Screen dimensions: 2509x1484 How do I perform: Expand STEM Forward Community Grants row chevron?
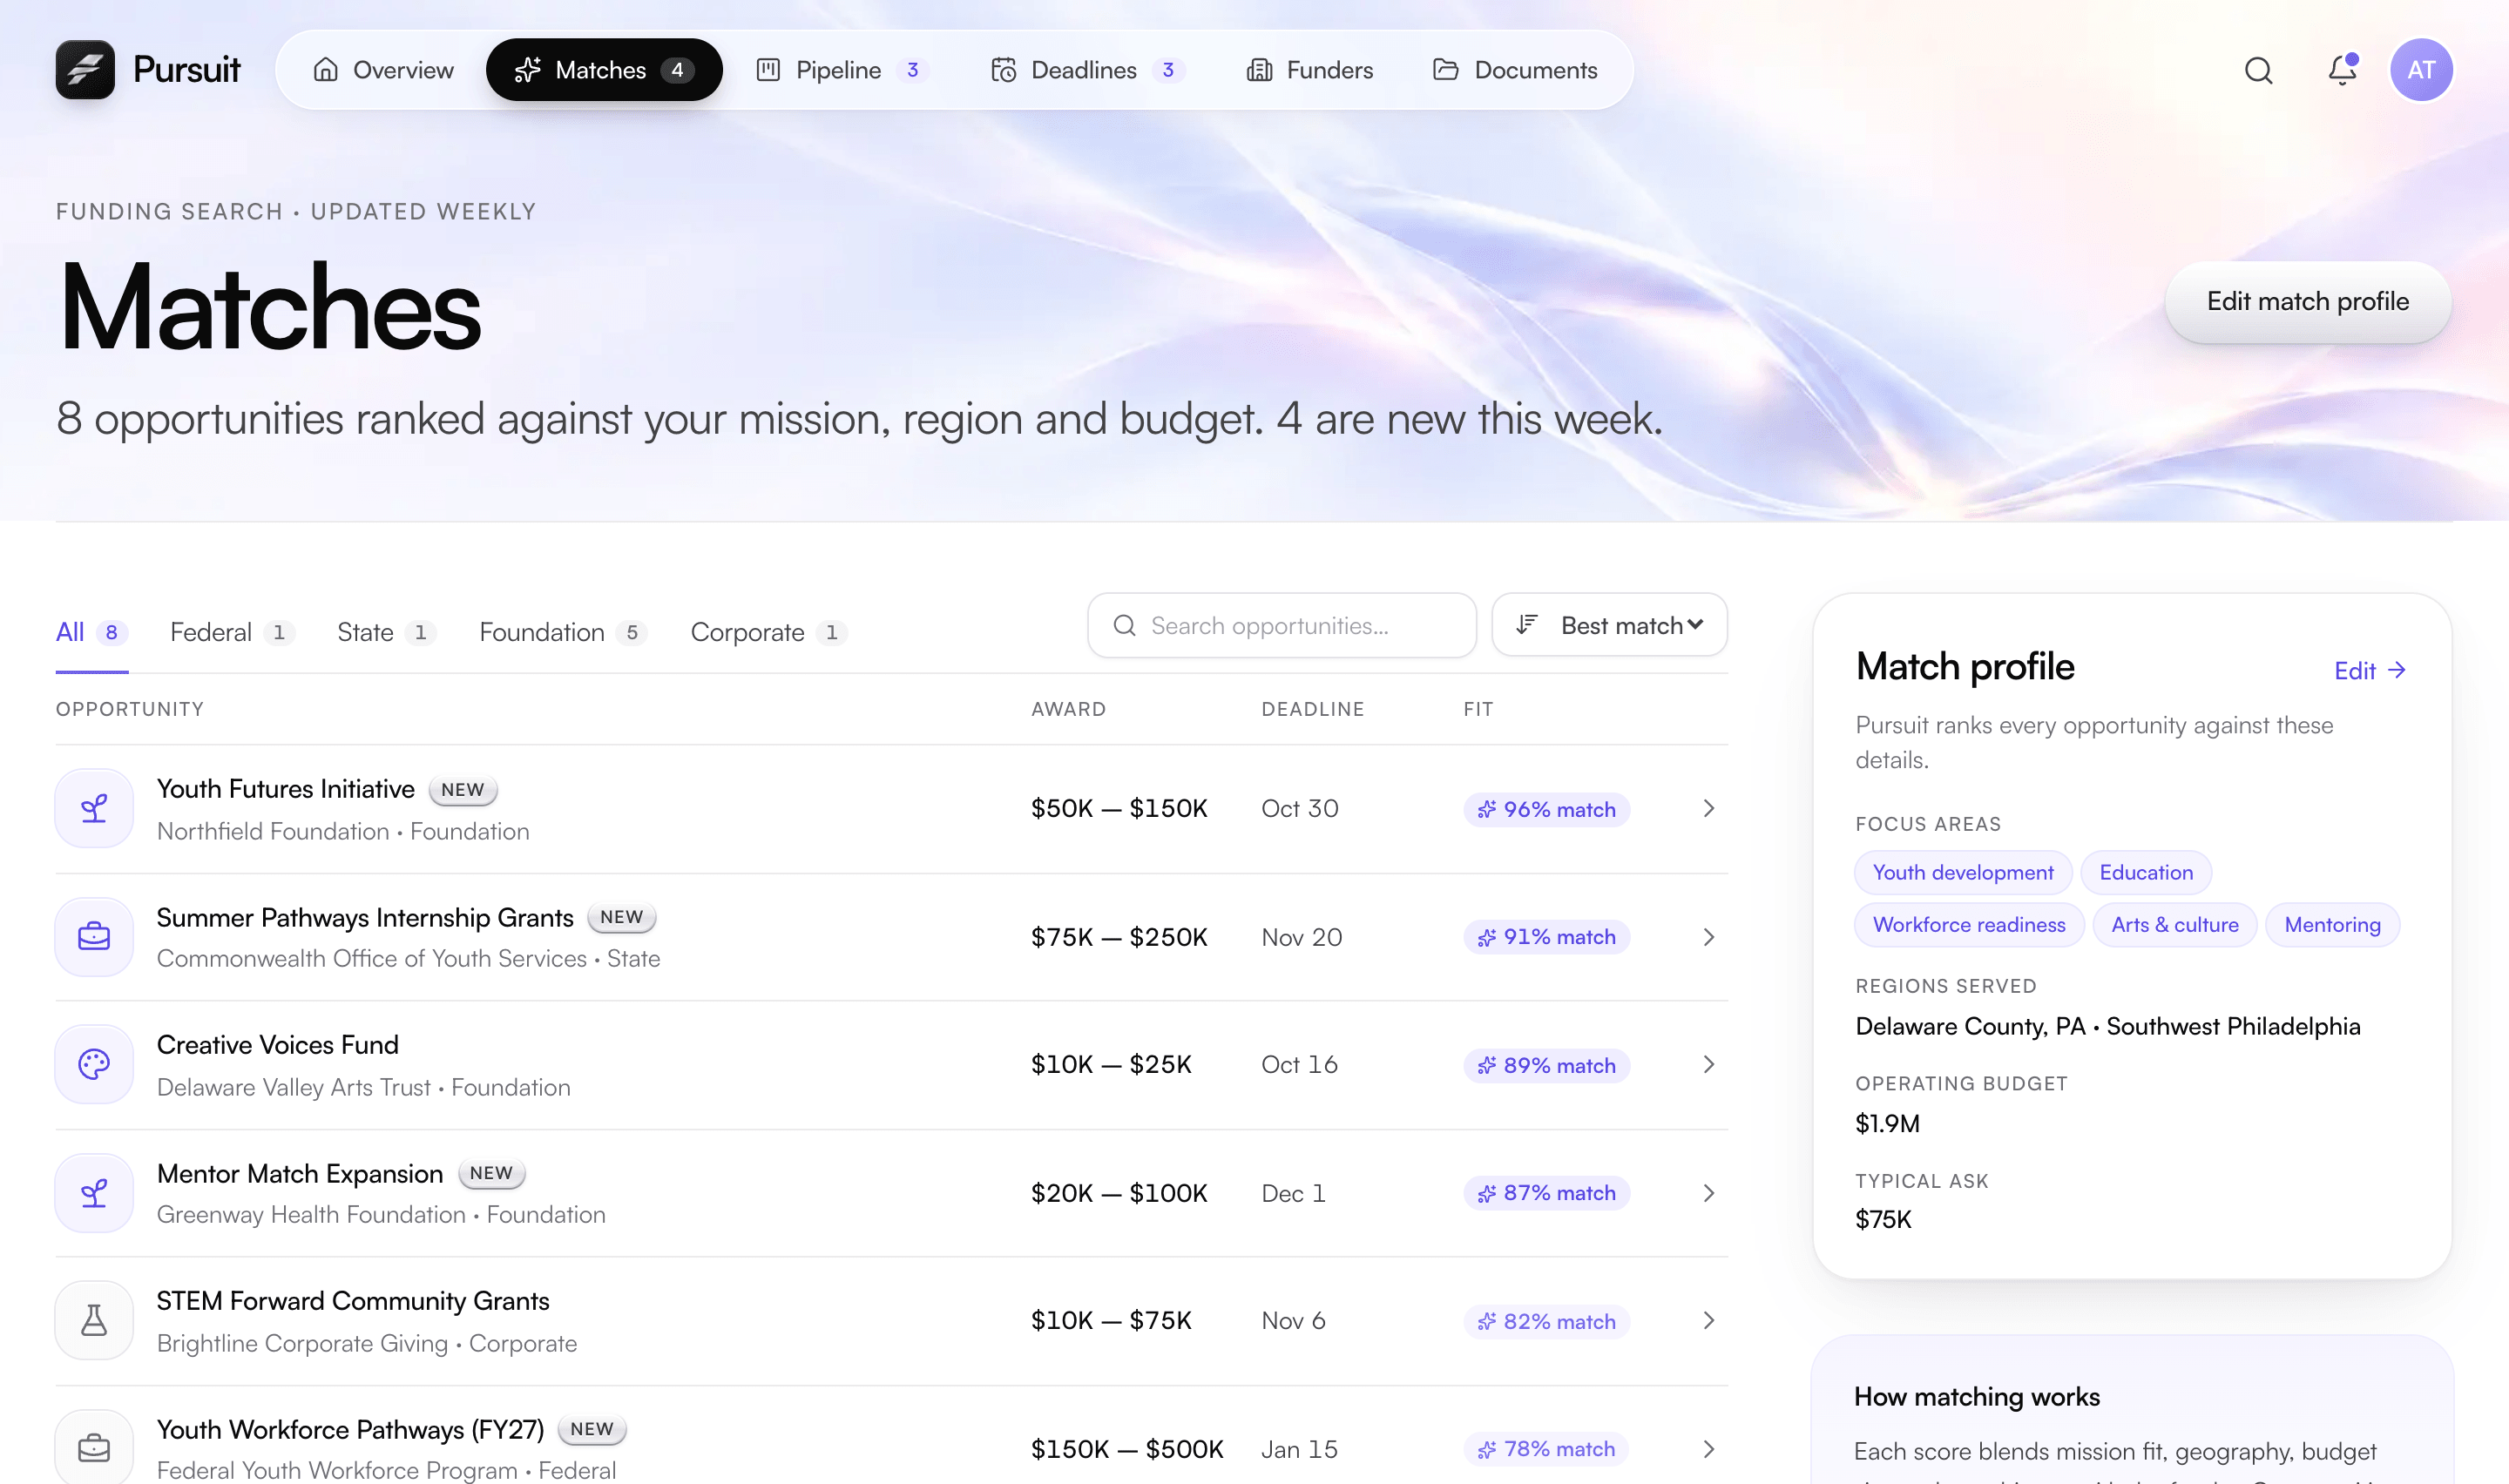[x=1708, y=1320]
